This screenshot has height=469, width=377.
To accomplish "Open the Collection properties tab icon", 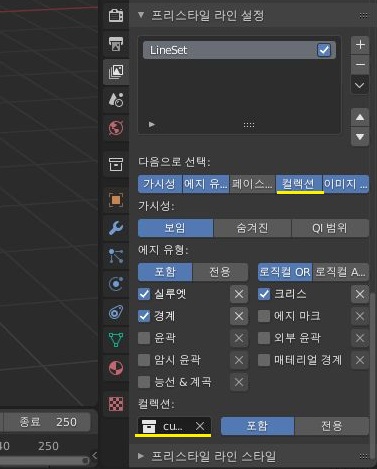I will pyautogui.click(x=116, y=164).
